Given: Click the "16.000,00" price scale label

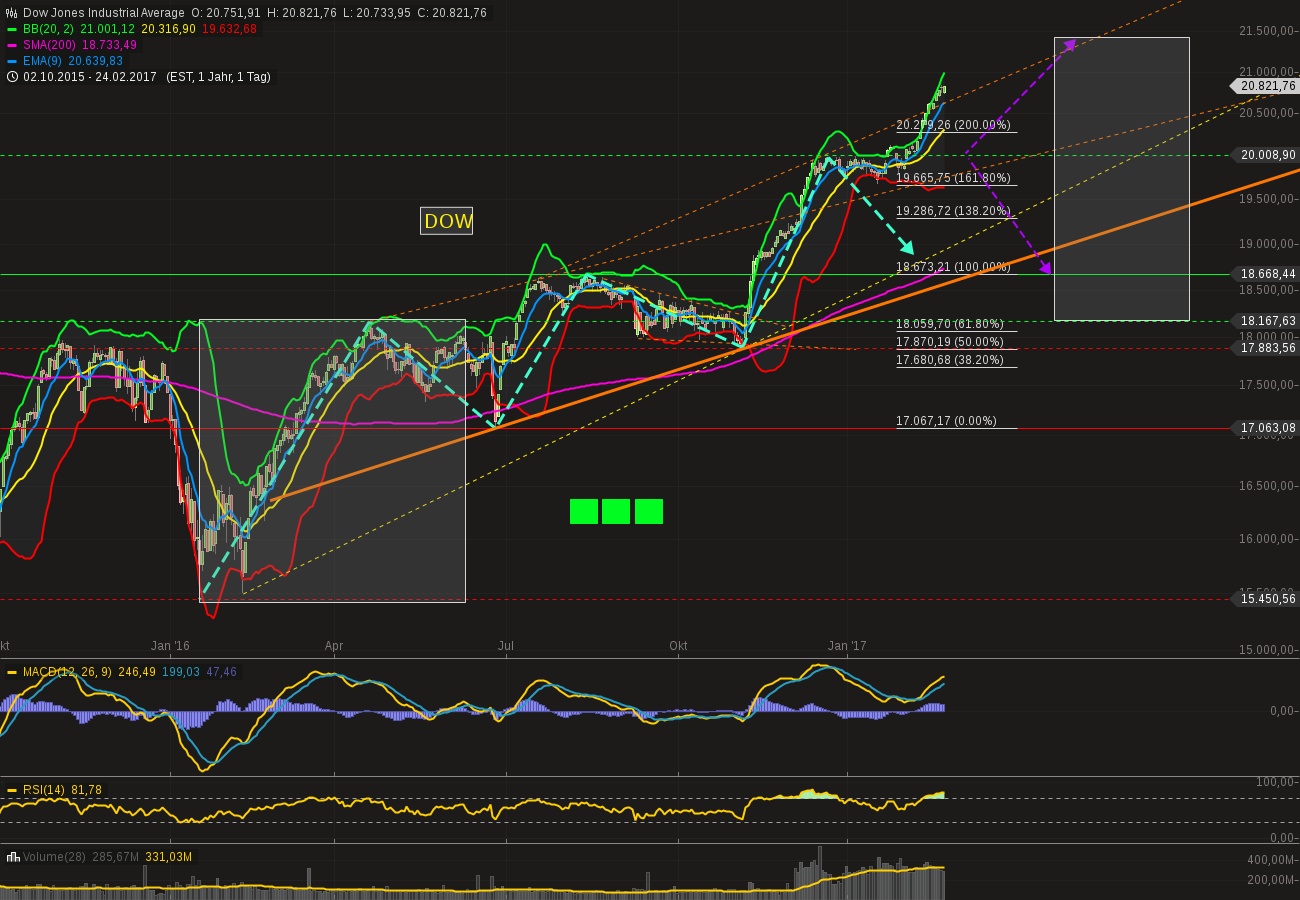Looking at the screenshot, I should (x=1267, y=539).
